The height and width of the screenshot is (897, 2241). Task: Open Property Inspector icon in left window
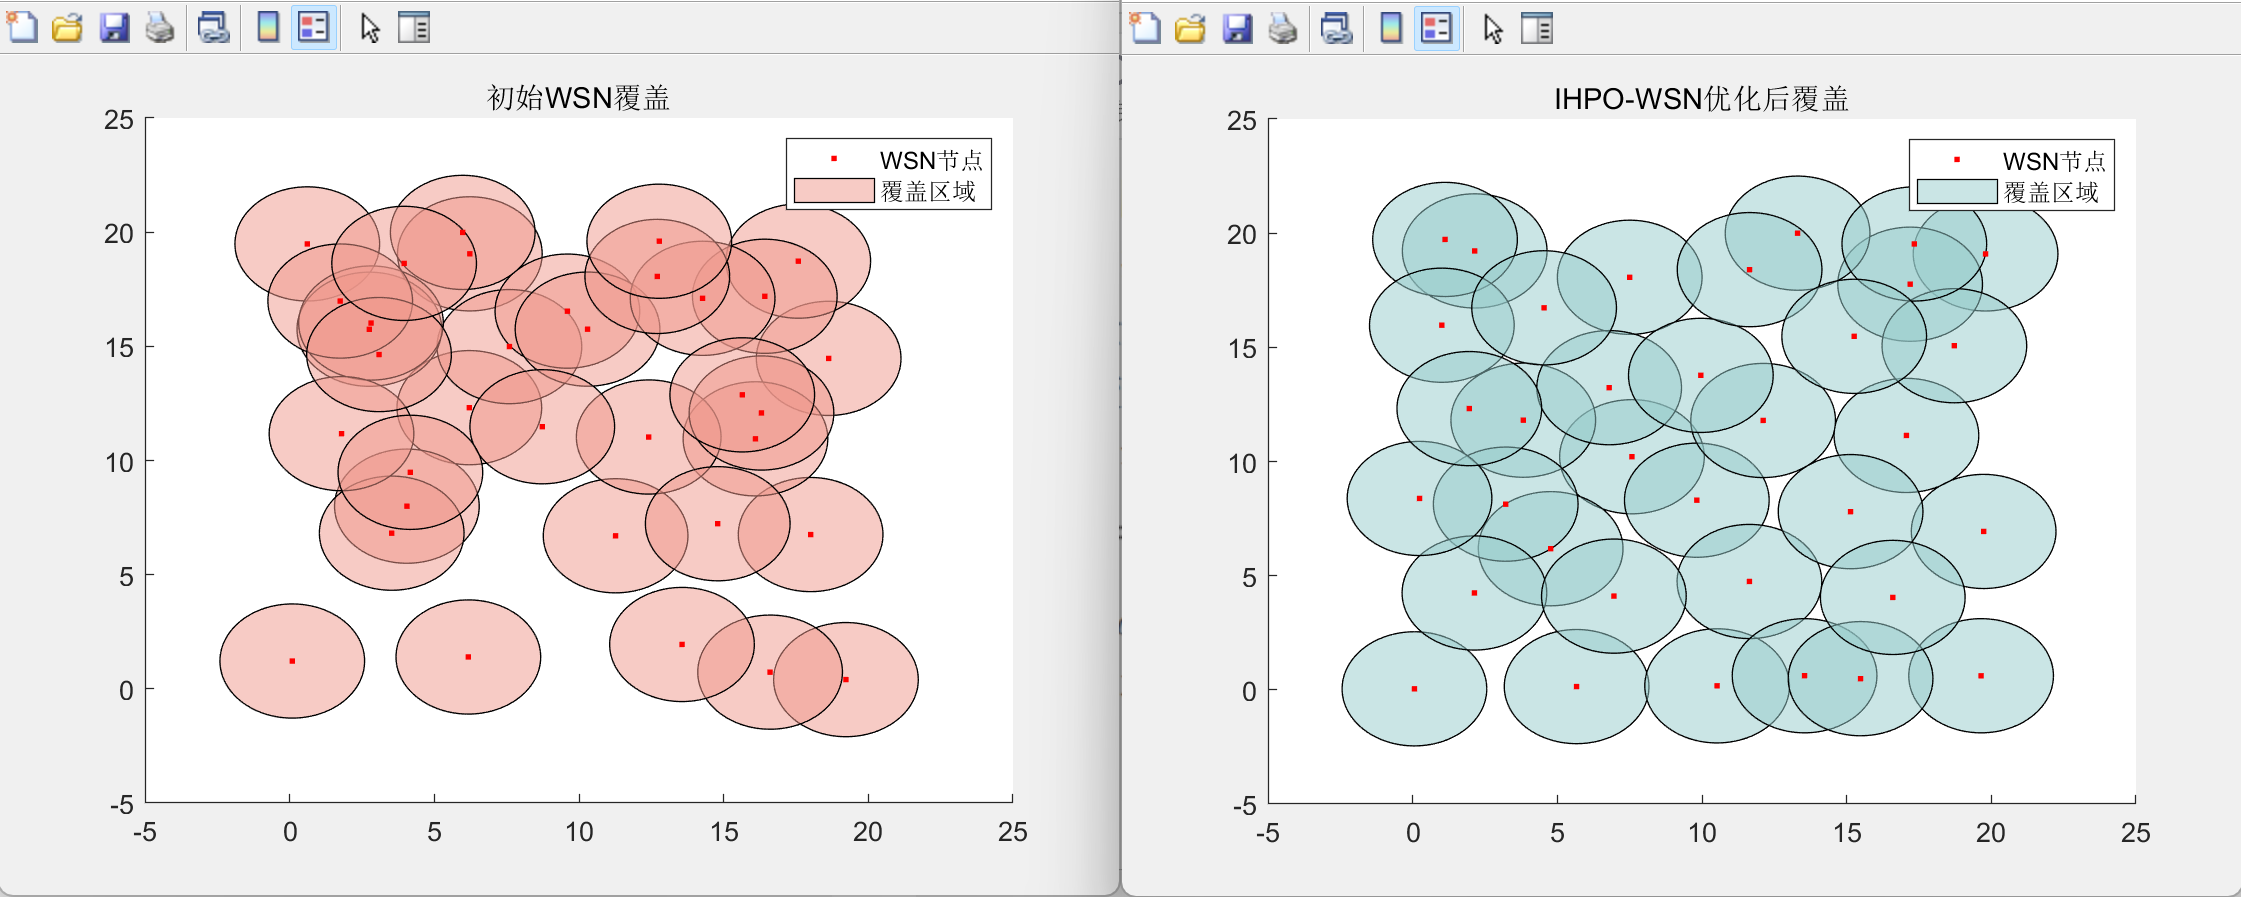tap(414, 27)
